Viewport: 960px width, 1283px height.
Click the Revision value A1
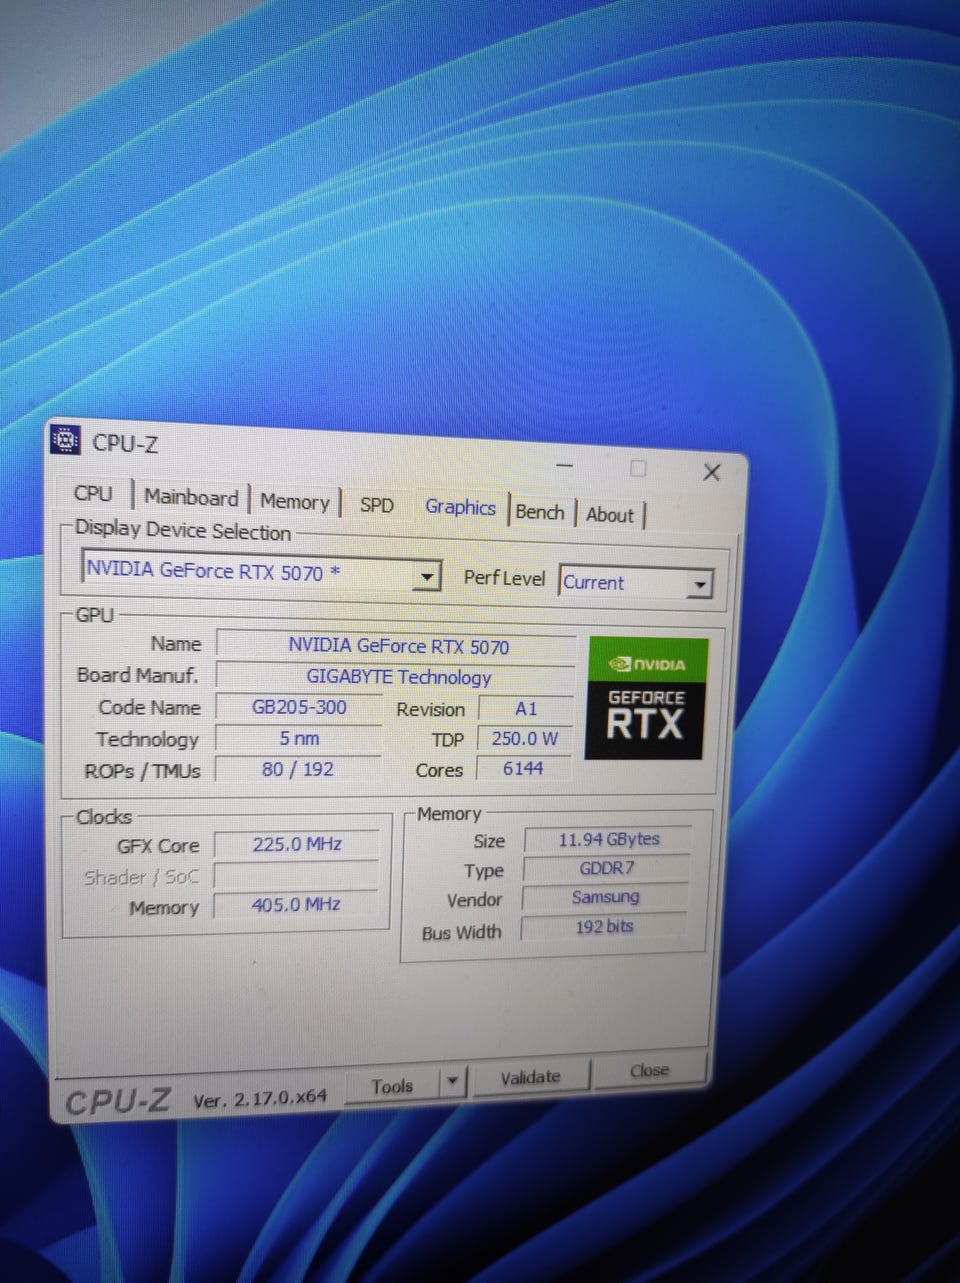(526, 709)
